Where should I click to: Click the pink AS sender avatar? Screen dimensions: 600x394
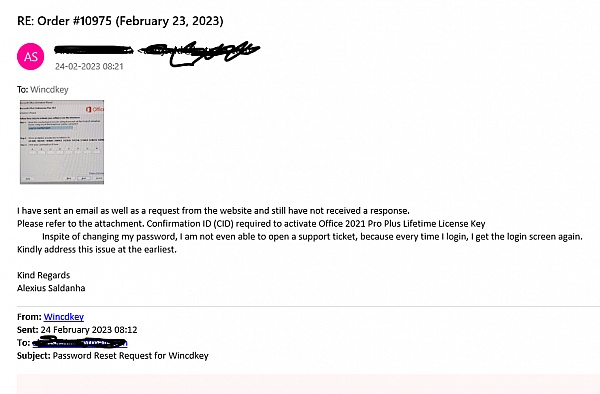coord(31,56)
